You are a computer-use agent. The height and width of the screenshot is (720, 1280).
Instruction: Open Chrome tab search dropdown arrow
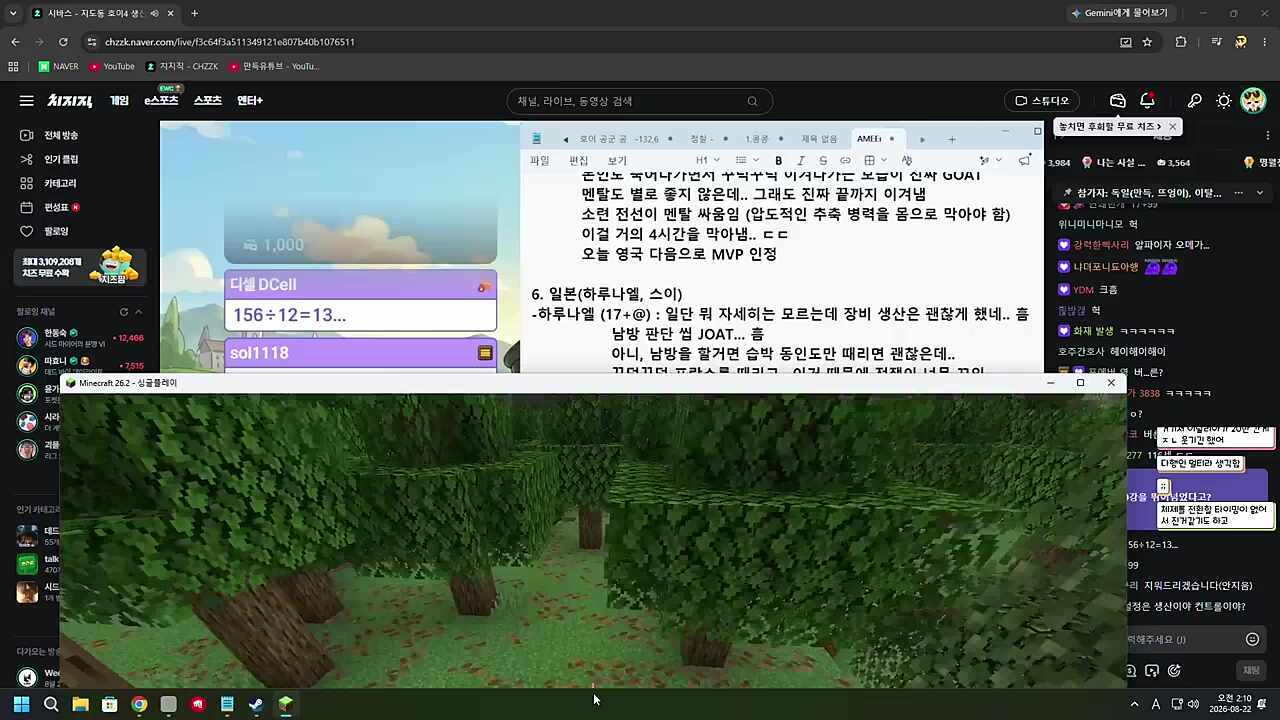tap(13, 13)
